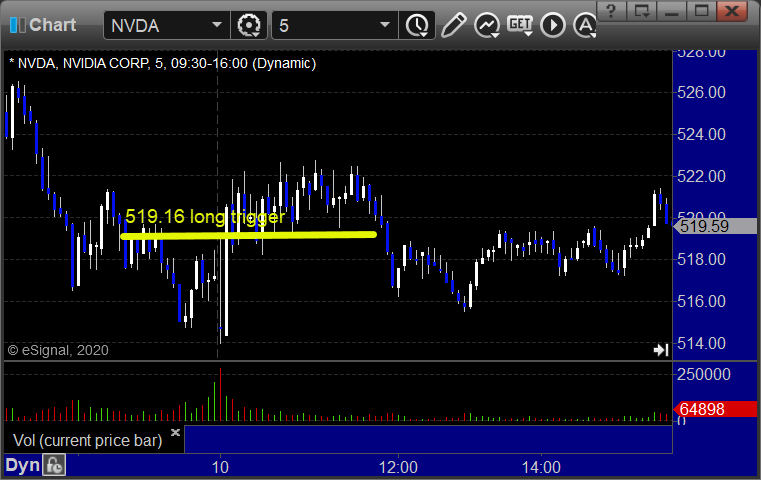761x480 pixels.
Task: Jump to latest bar arrow icon
Action: pyautogui.click(x=661, y=350)
